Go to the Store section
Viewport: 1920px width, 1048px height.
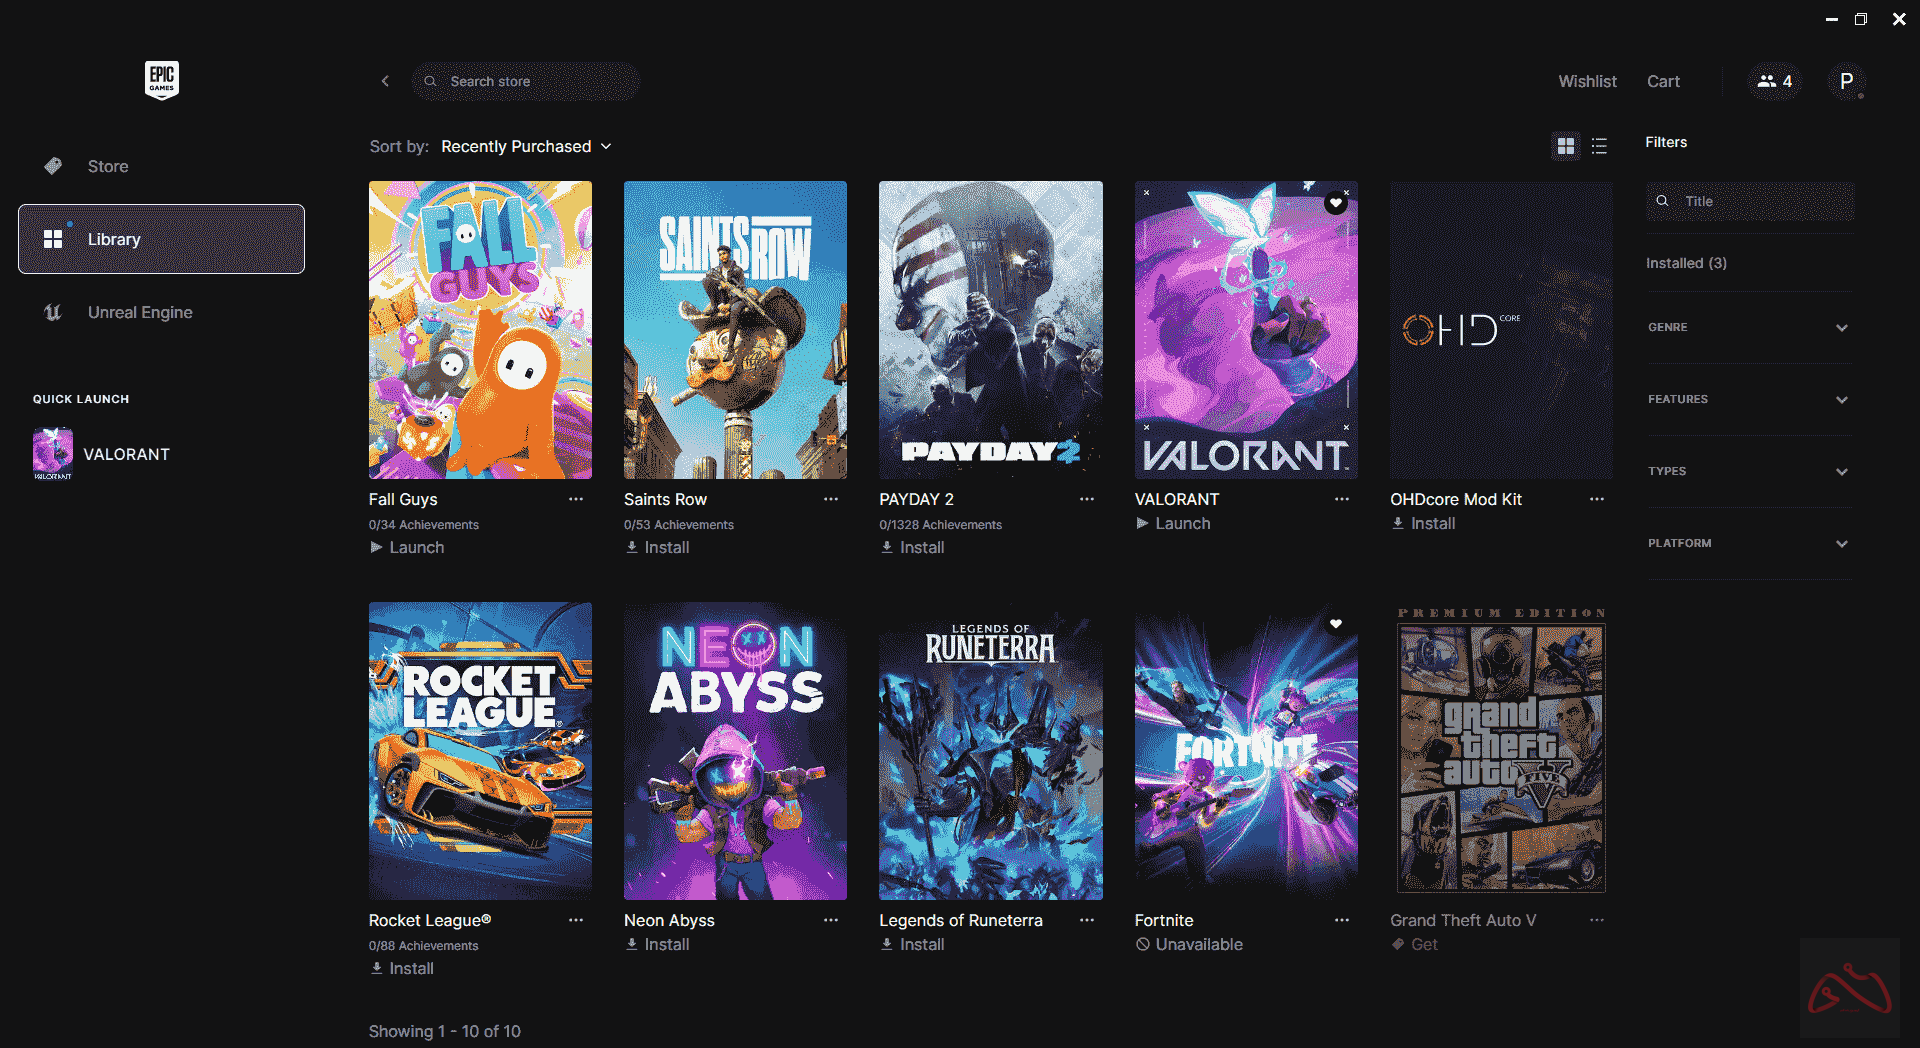107,166
